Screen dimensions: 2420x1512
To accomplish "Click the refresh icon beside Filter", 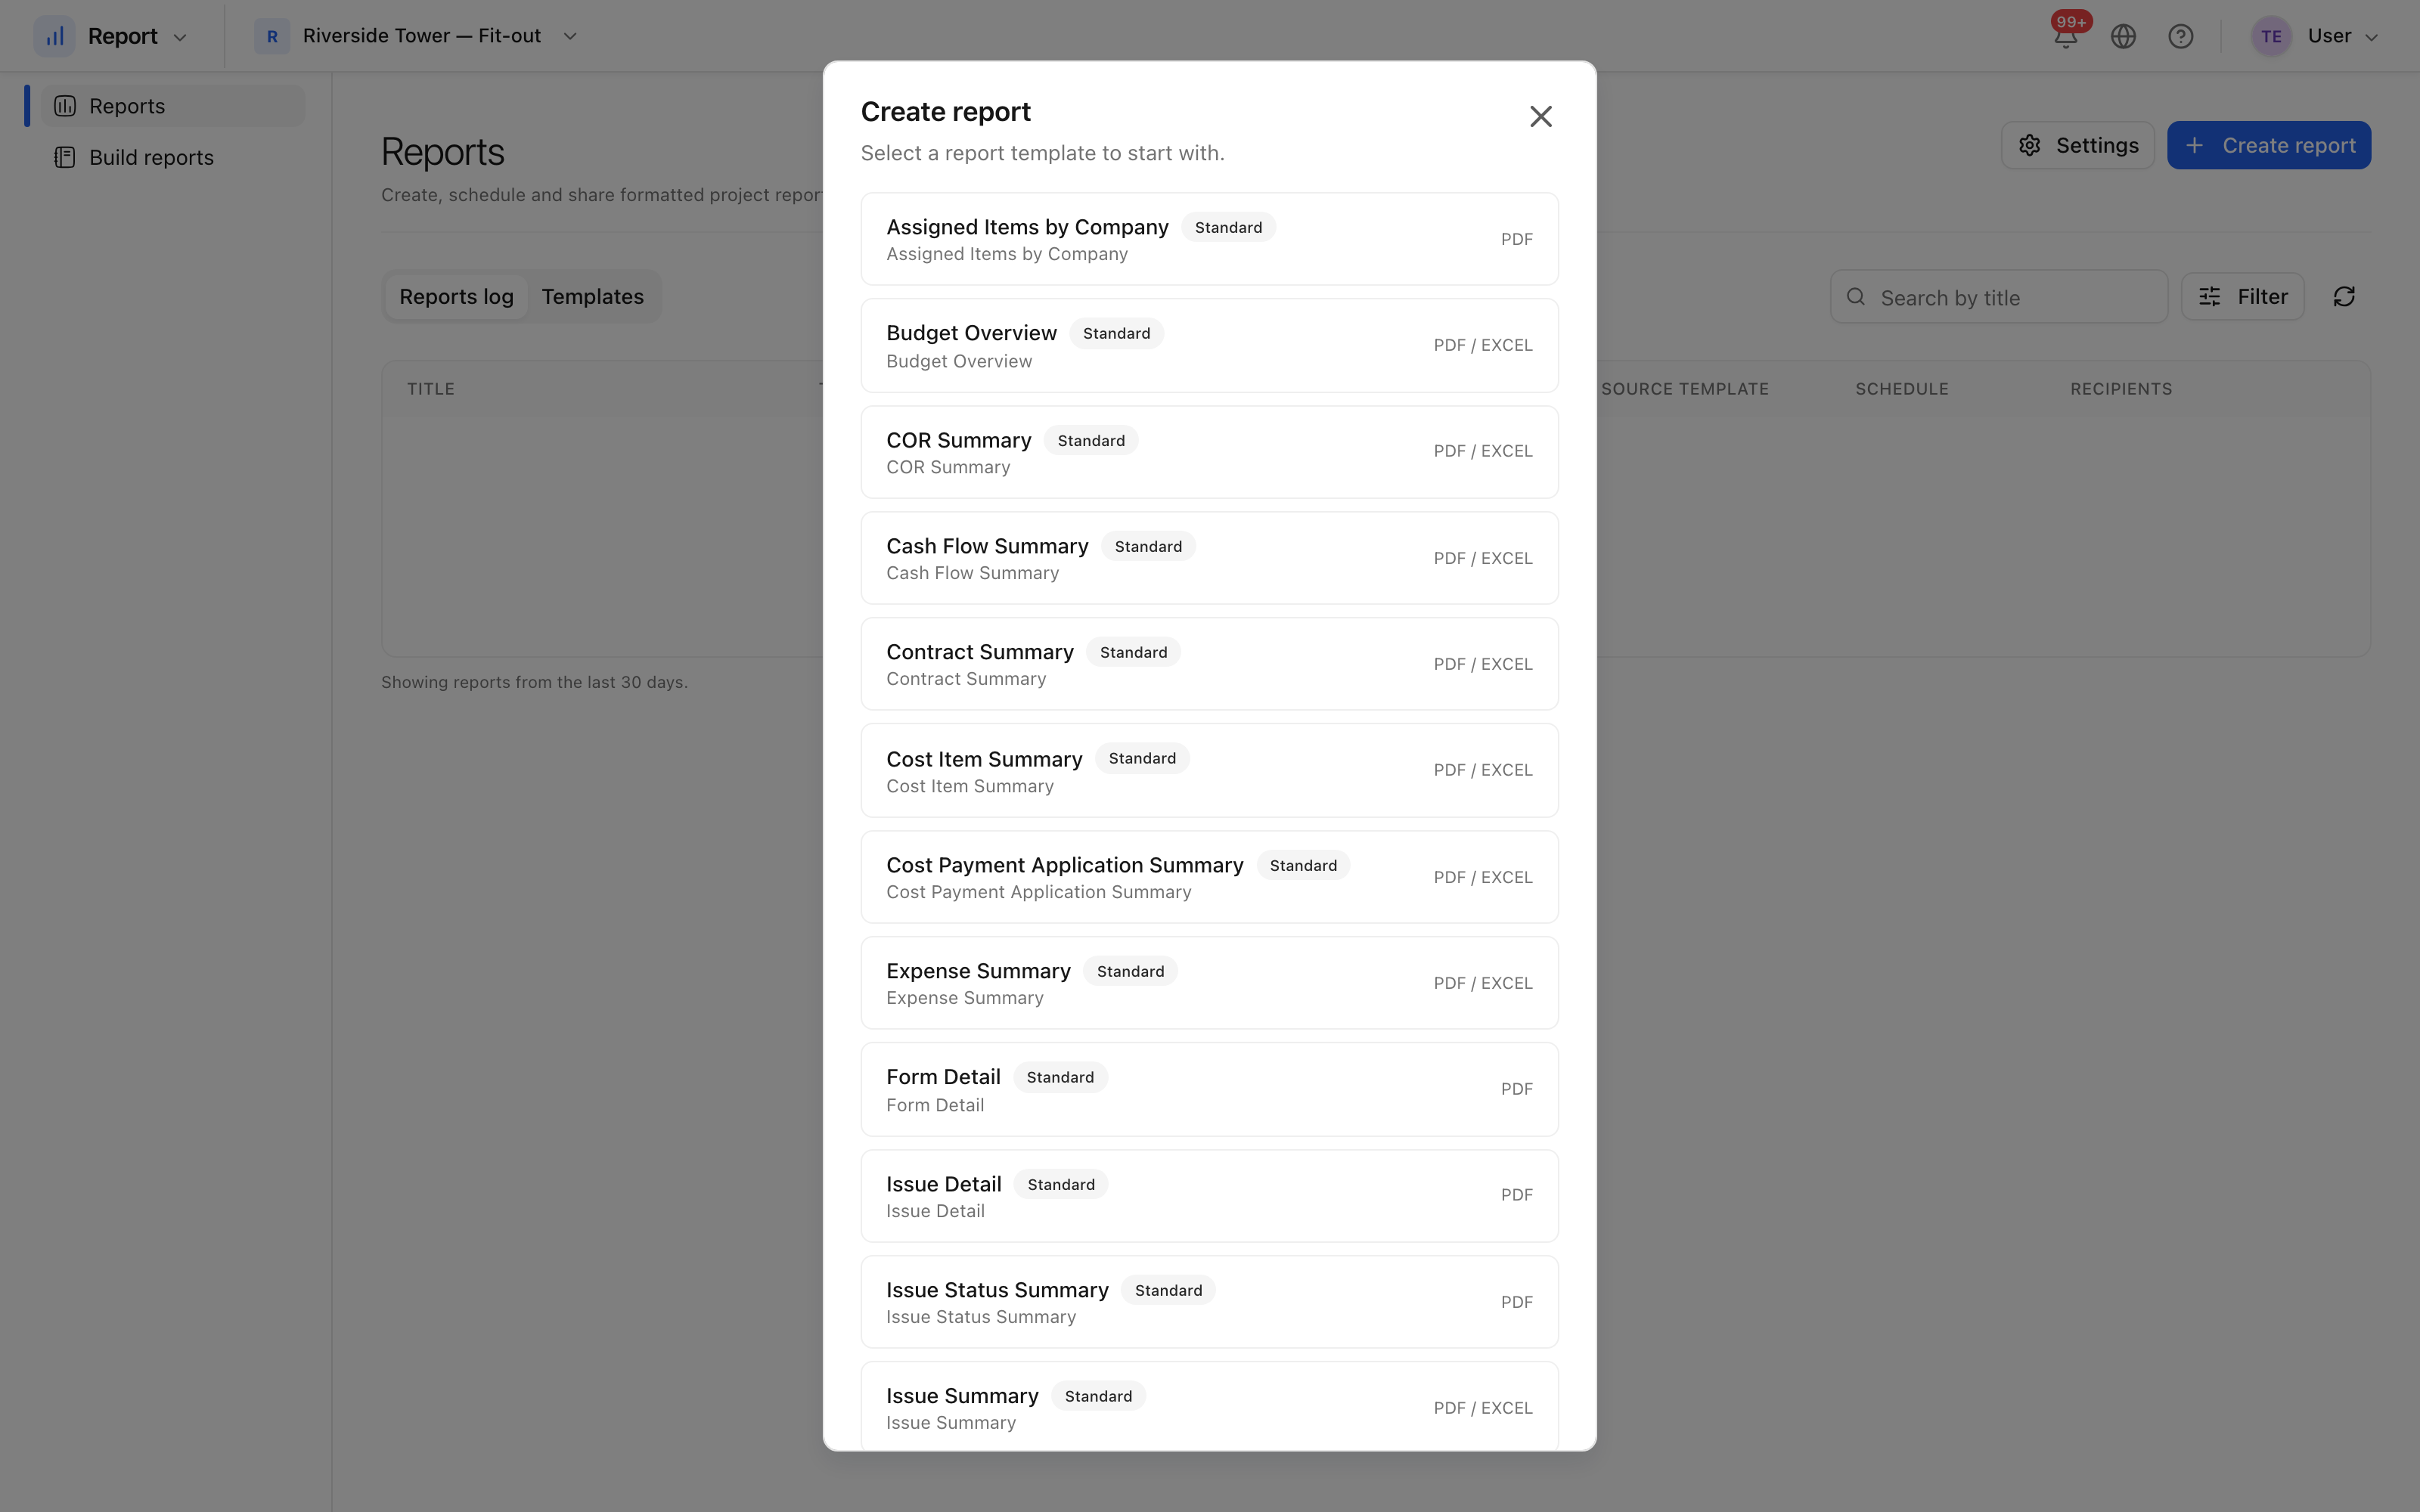I will coord(2344,297).
